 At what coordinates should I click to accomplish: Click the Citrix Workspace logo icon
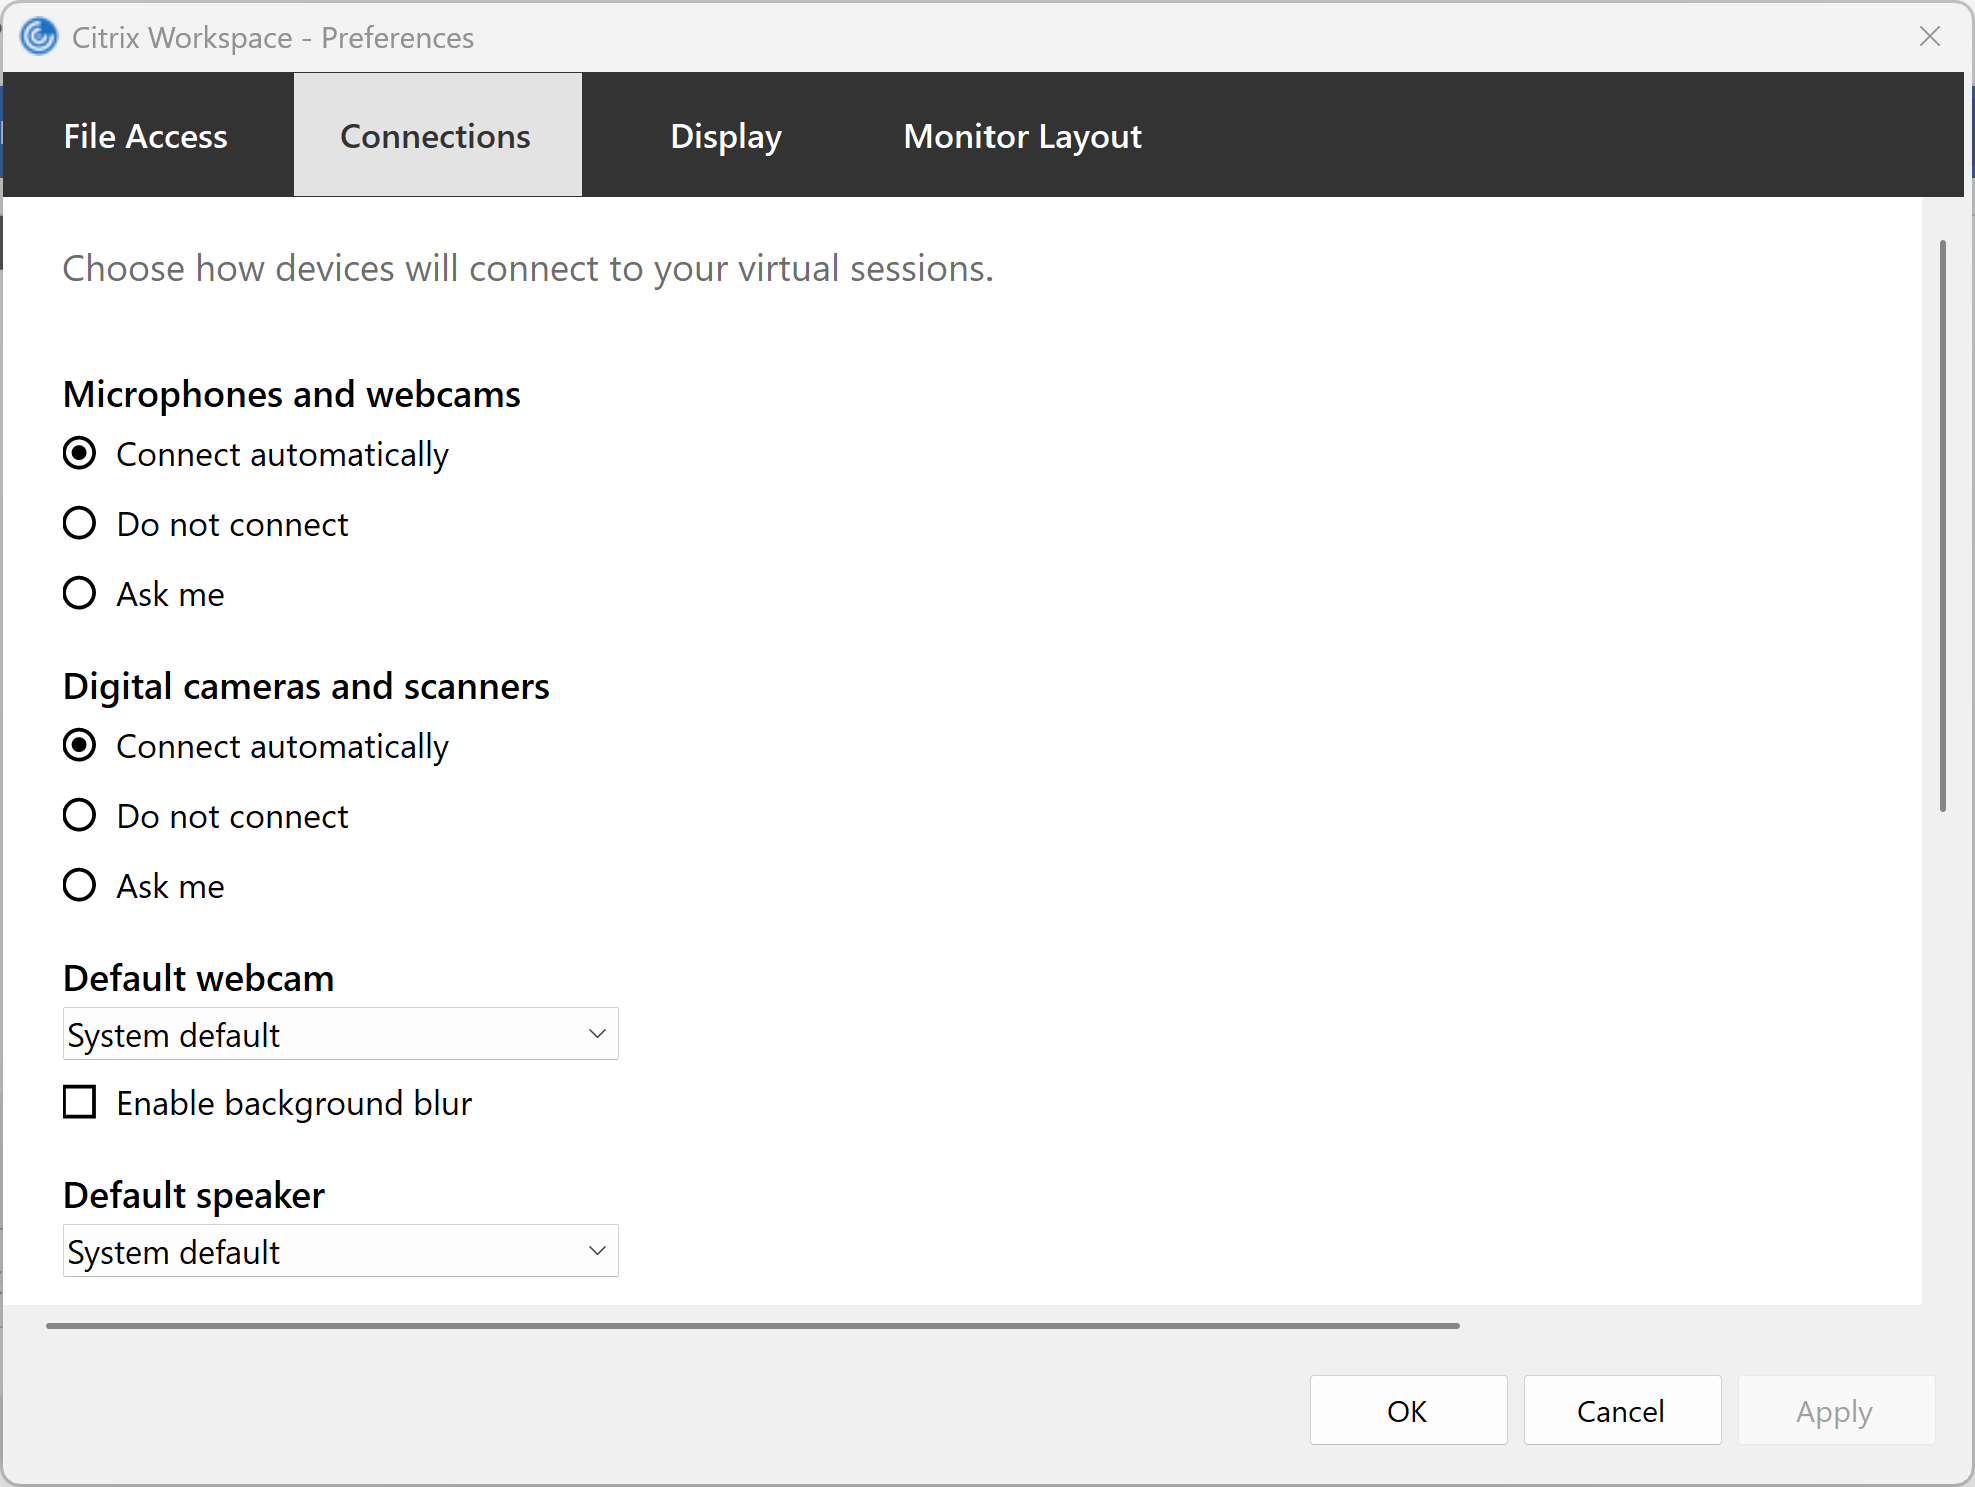38,37
